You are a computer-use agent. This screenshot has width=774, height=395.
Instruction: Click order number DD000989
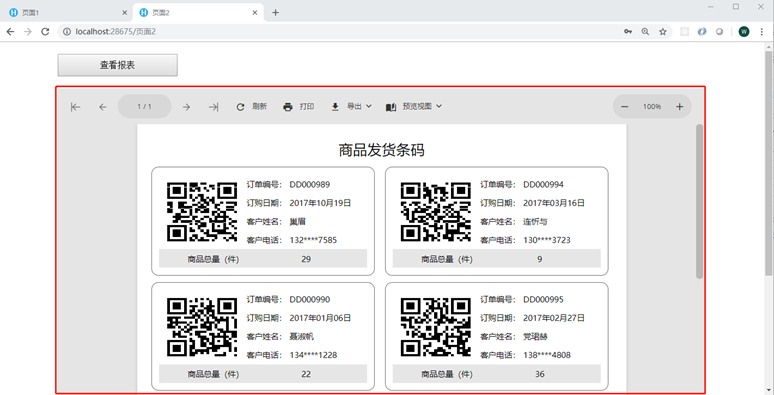pos(310,185)
